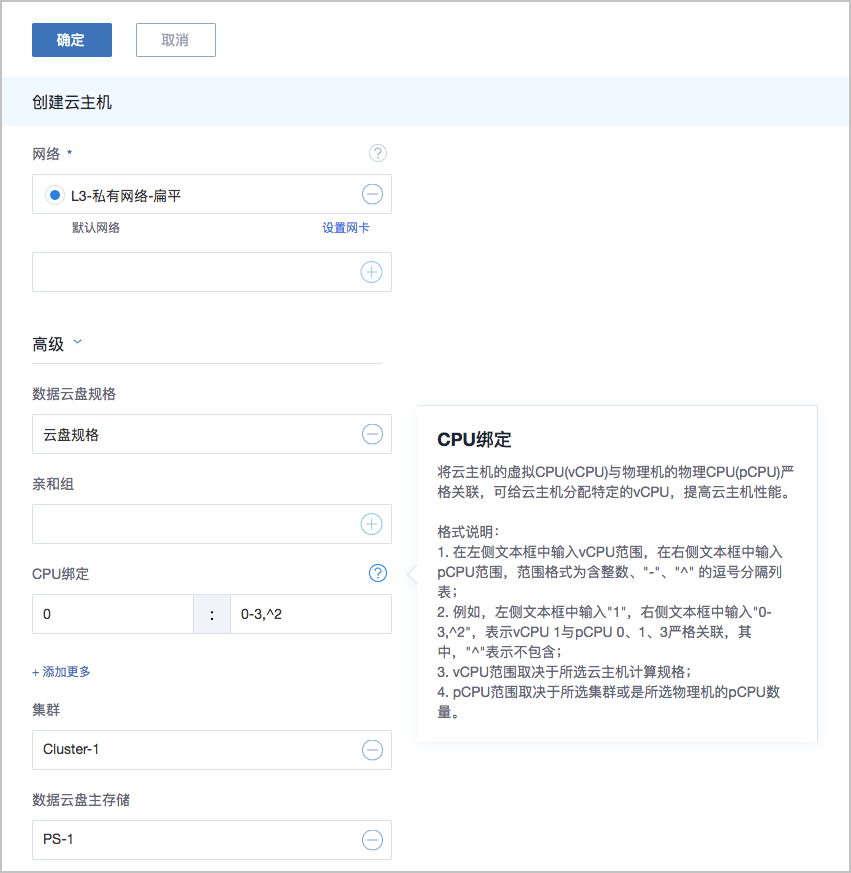Add another network with plus icon
851x873 pixels.
coord(371,272)
